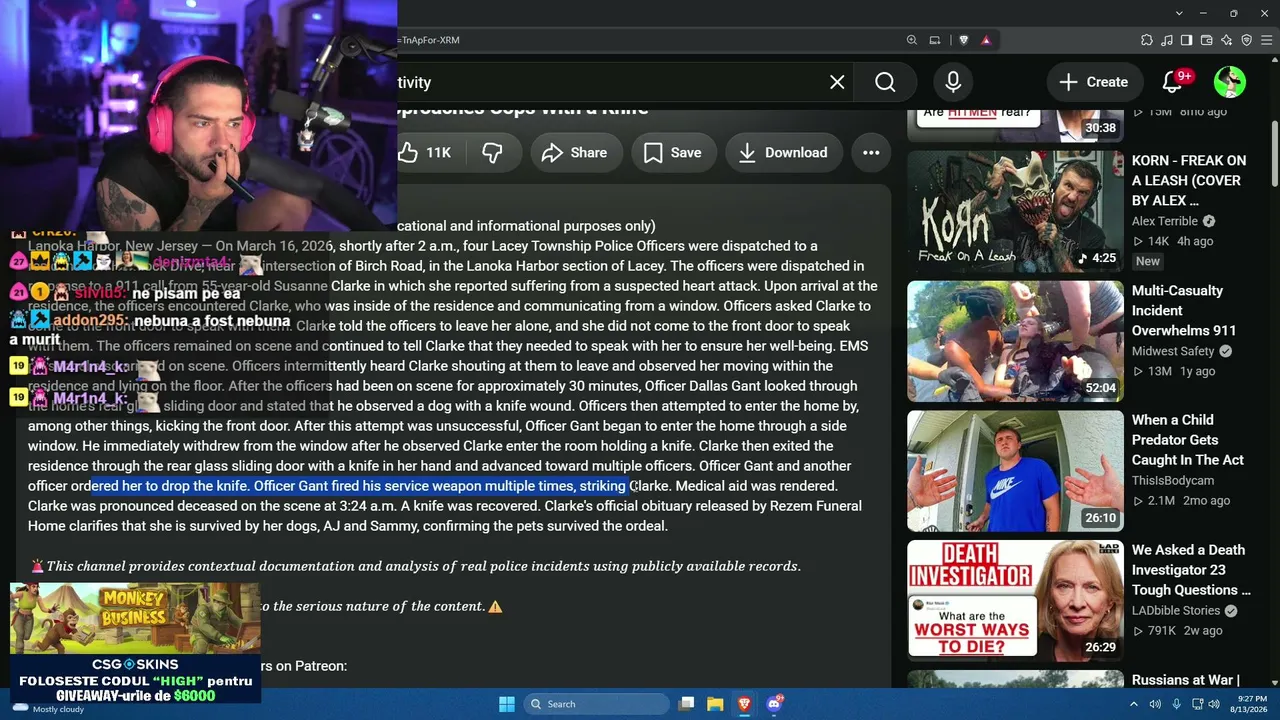Visit the Alex Terrible channel

(1165, 221)
